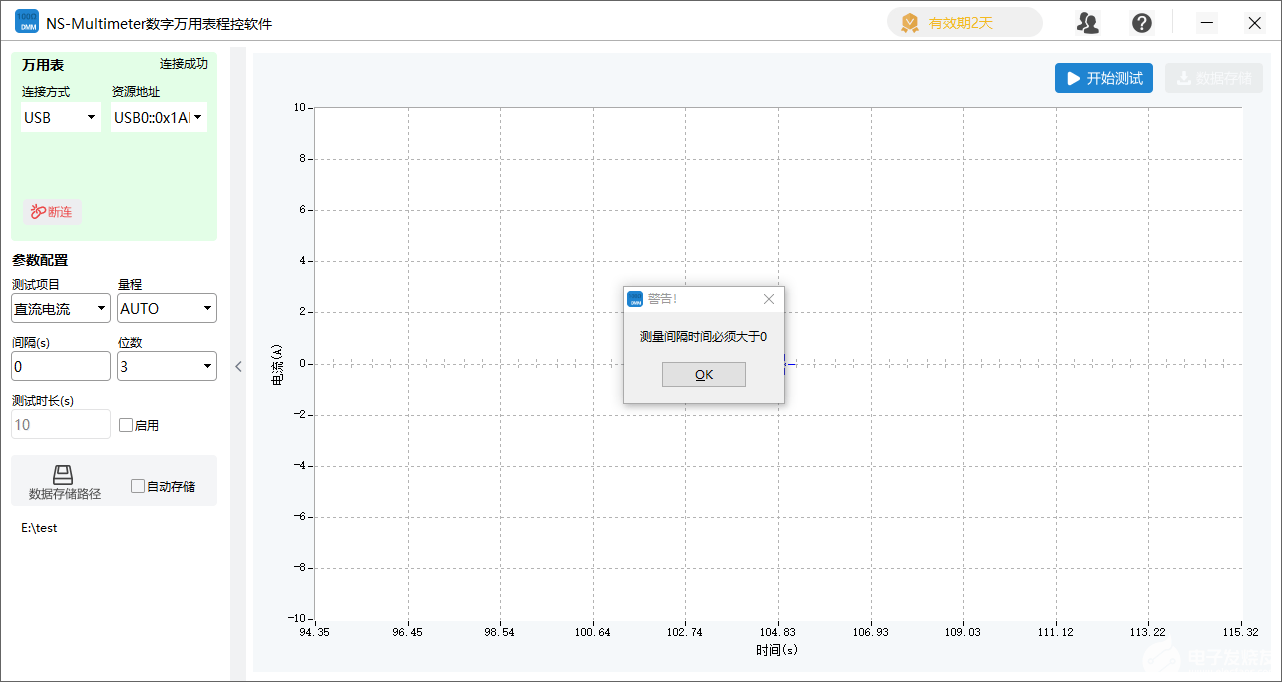The width and height of the screenshot is (1282, 682).
Task: Click the user account icon in title bar
Action: 1088,23
